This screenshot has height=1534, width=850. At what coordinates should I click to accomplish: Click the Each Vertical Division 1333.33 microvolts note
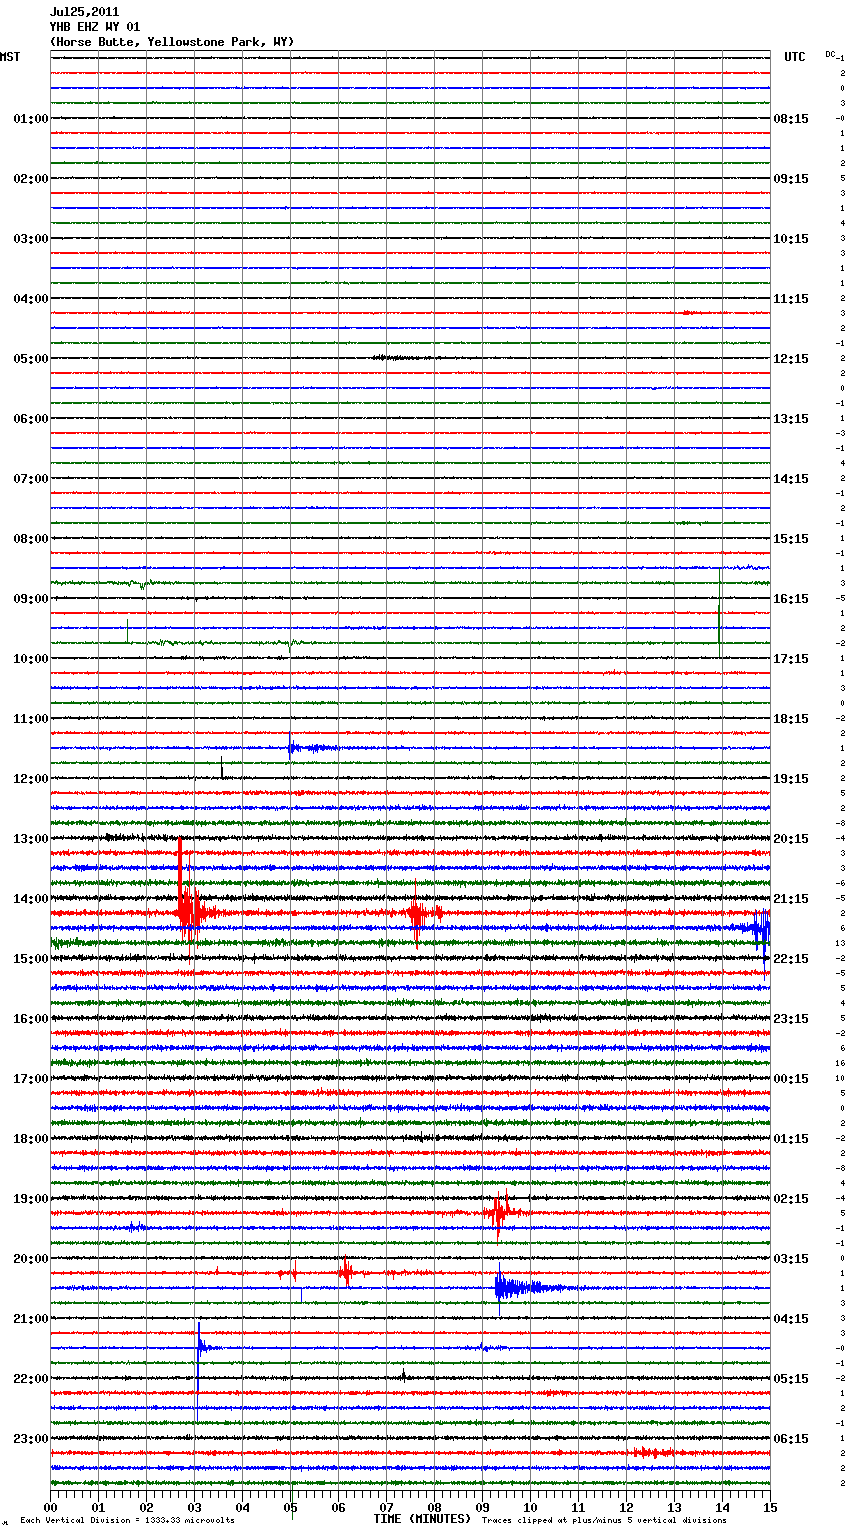[x=127, y=1520]
